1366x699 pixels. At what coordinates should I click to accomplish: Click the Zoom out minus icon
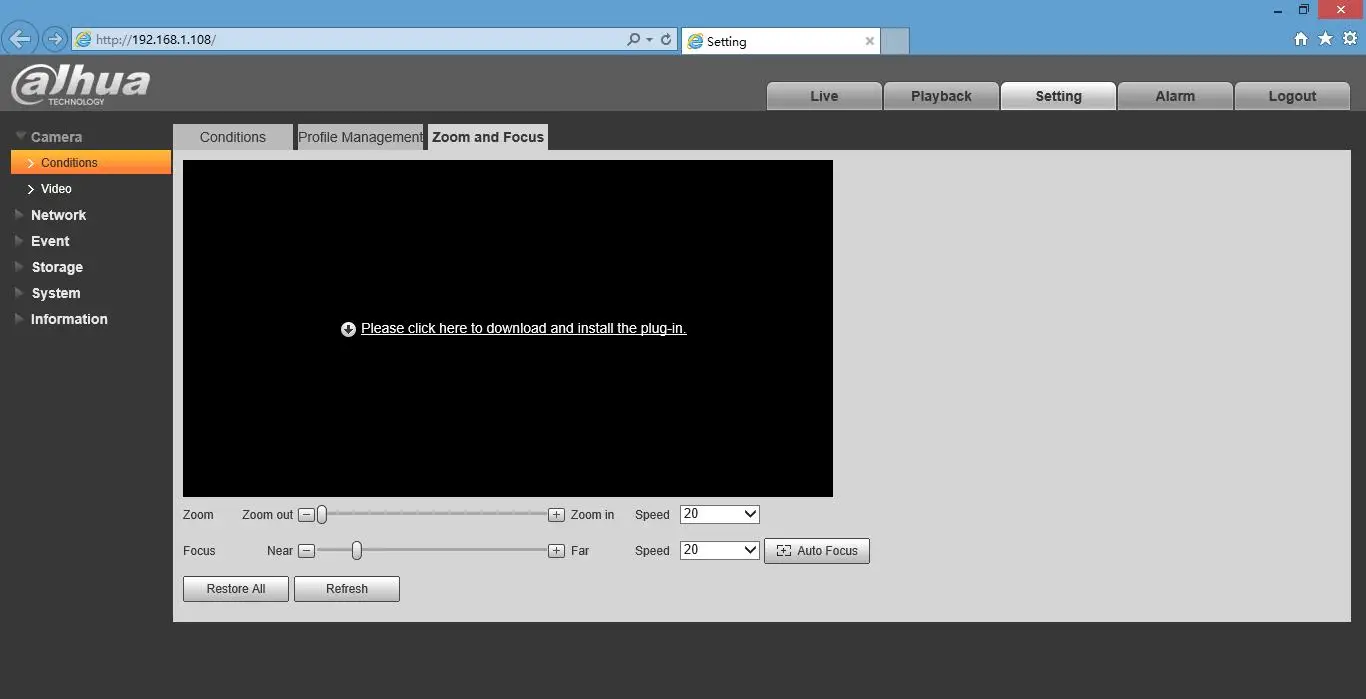(x=307, y=515)
